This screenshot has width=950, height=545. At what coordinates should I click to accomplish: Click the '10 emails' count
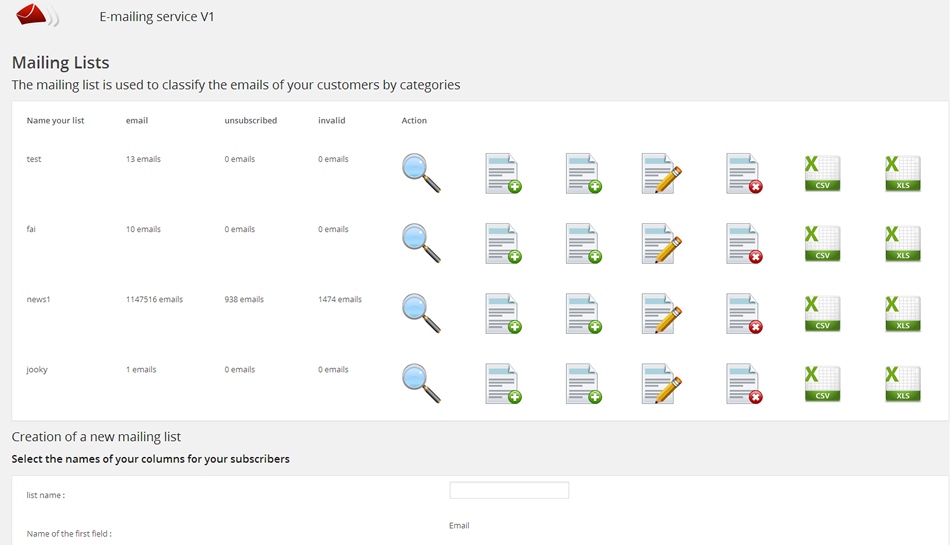click(x=143, y=230)
